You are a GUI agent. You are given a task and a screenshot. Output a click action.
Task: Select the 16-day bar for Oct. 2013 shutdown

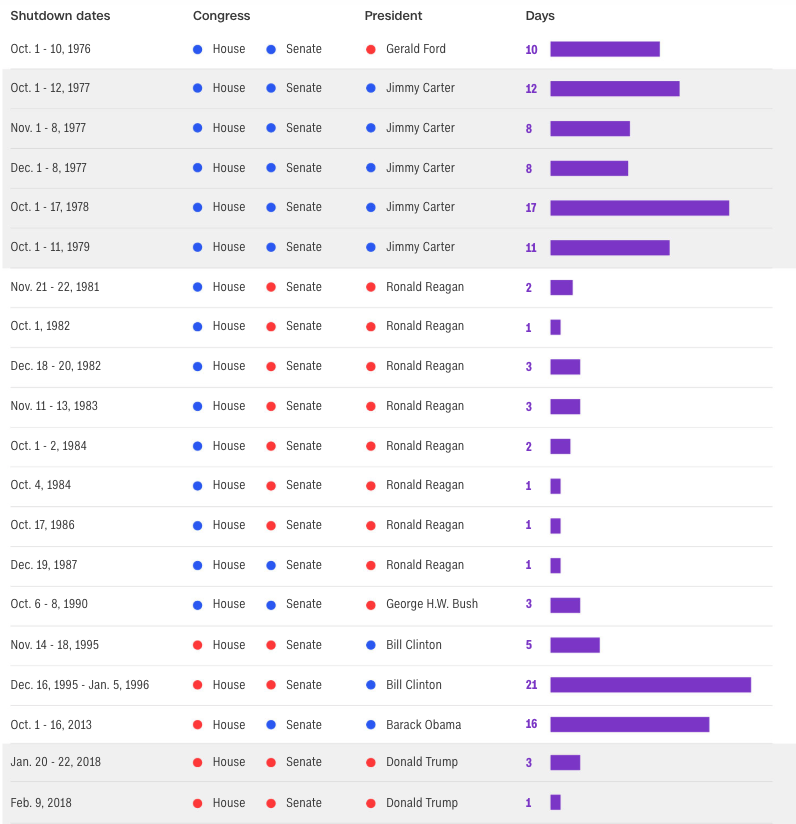coord(629,724)
